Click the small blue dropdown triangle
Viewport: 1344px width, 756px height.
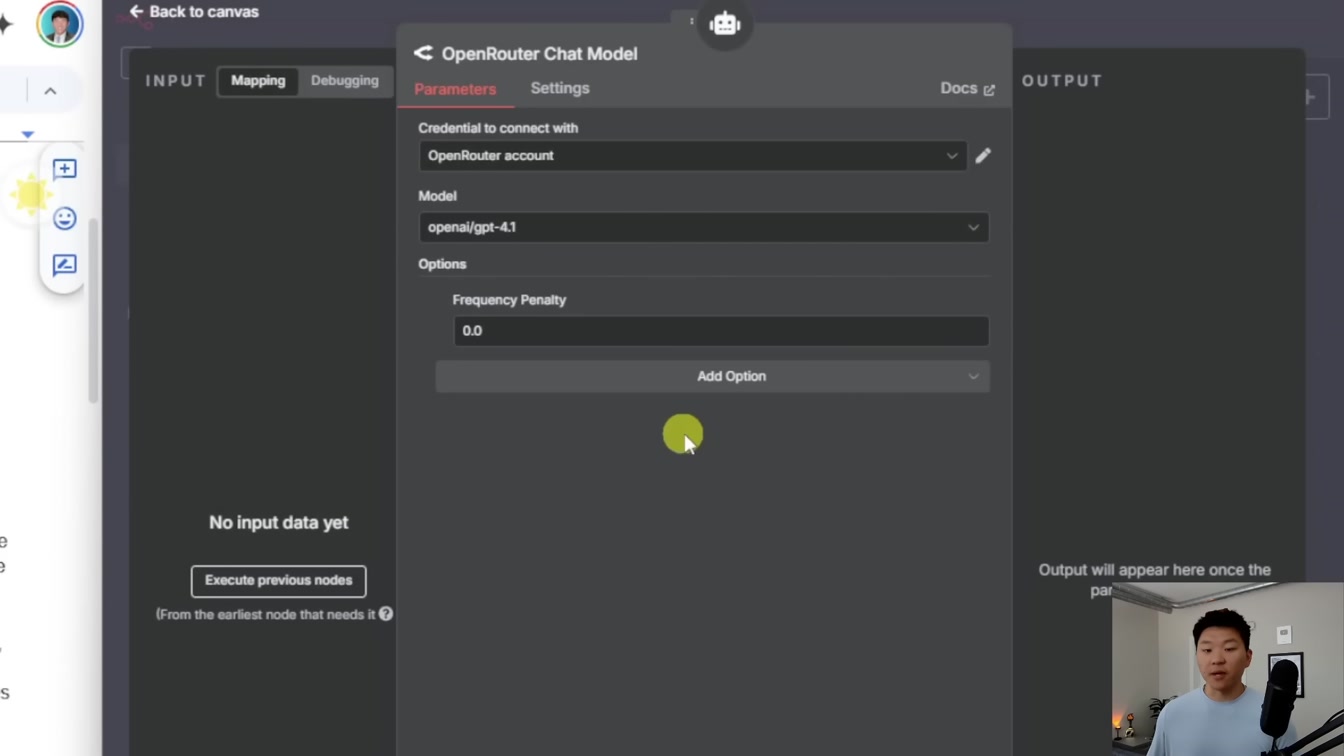pos(28,134)
